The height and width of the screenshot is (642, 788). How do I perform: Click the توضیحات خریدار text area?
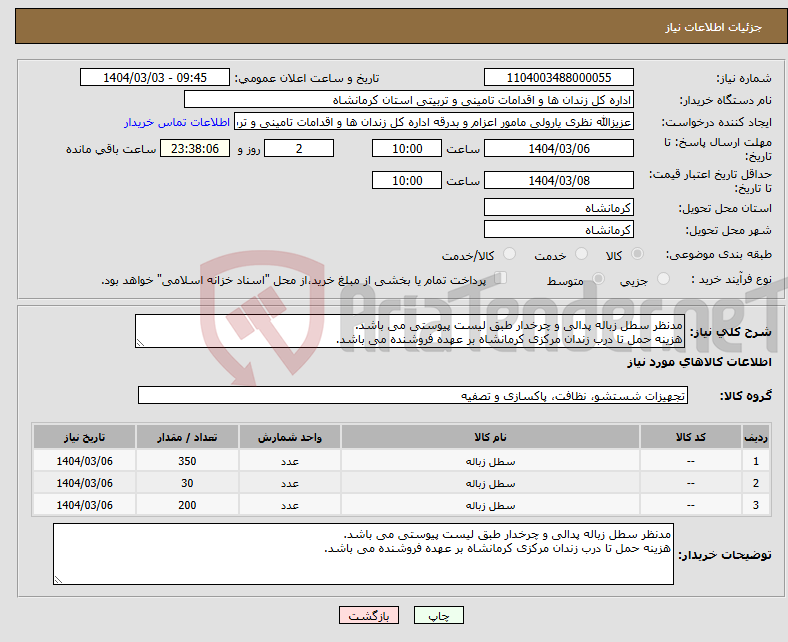click(363, 554)
